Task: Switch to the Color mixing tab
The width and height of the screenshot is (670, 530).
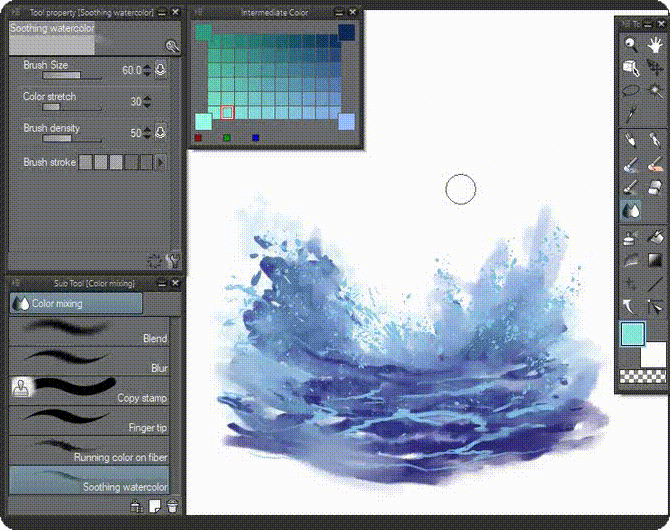Action: (x=76, y=303)
